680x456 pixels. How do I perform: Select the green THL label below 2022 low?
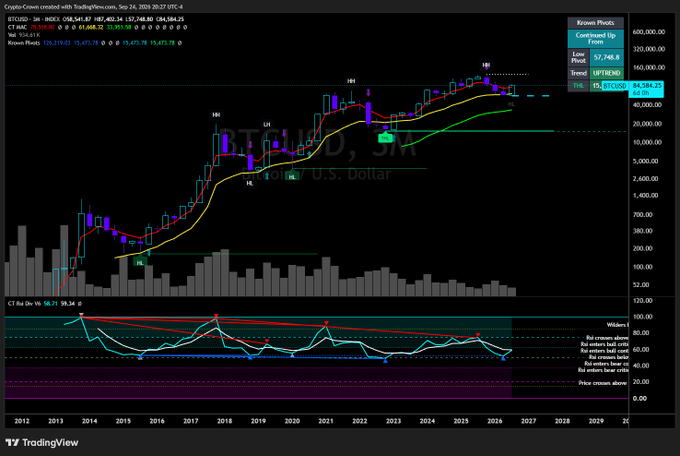pos(385,138)
